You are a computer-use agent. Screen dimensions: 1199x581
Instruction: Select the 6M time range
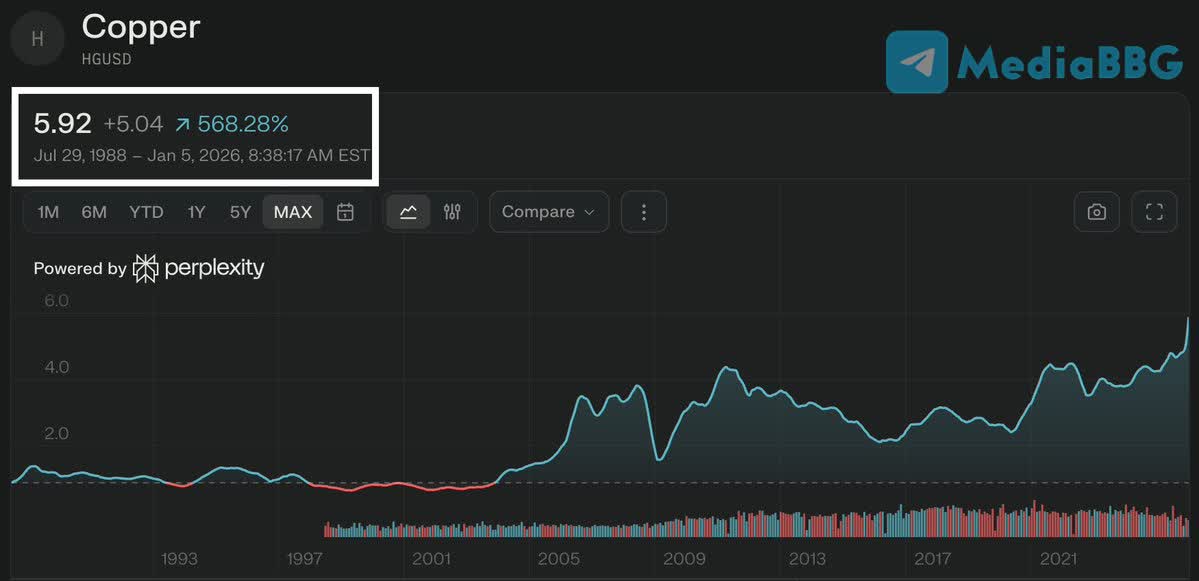[94, 212]
